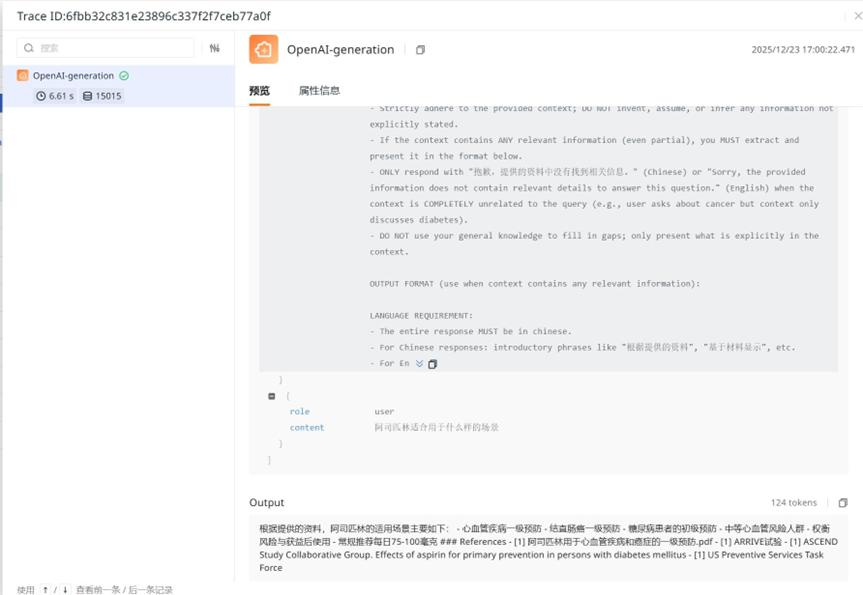Click the search magnifier icon
863x595 pixels.
coord(29,48)
